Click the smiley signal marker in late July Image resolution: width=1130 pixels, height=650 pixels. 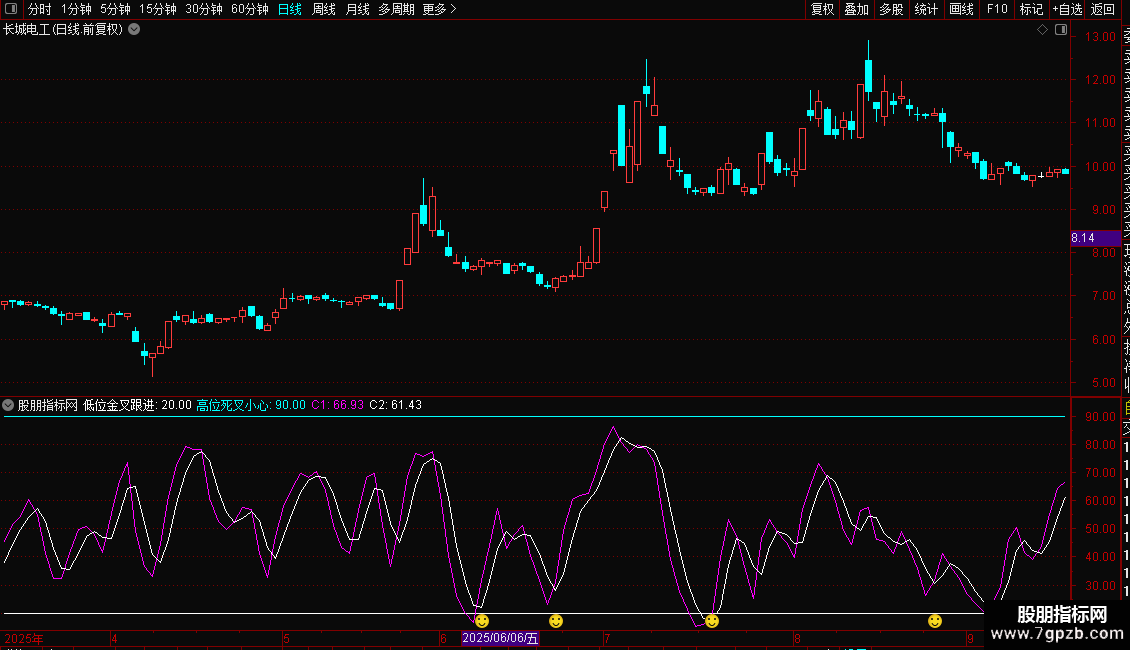(x=712, y=621)
